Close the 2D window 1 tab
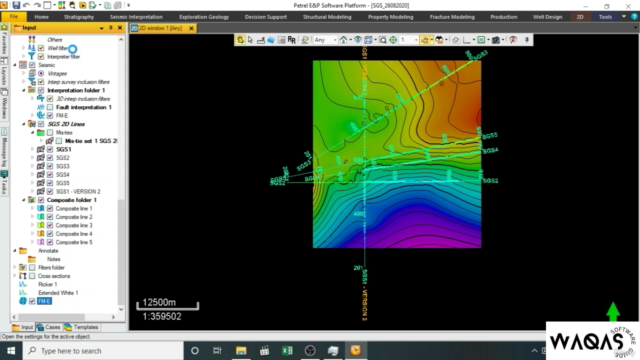Image resolution: width=640 pixels, height=360 pixels. [191, 28]
